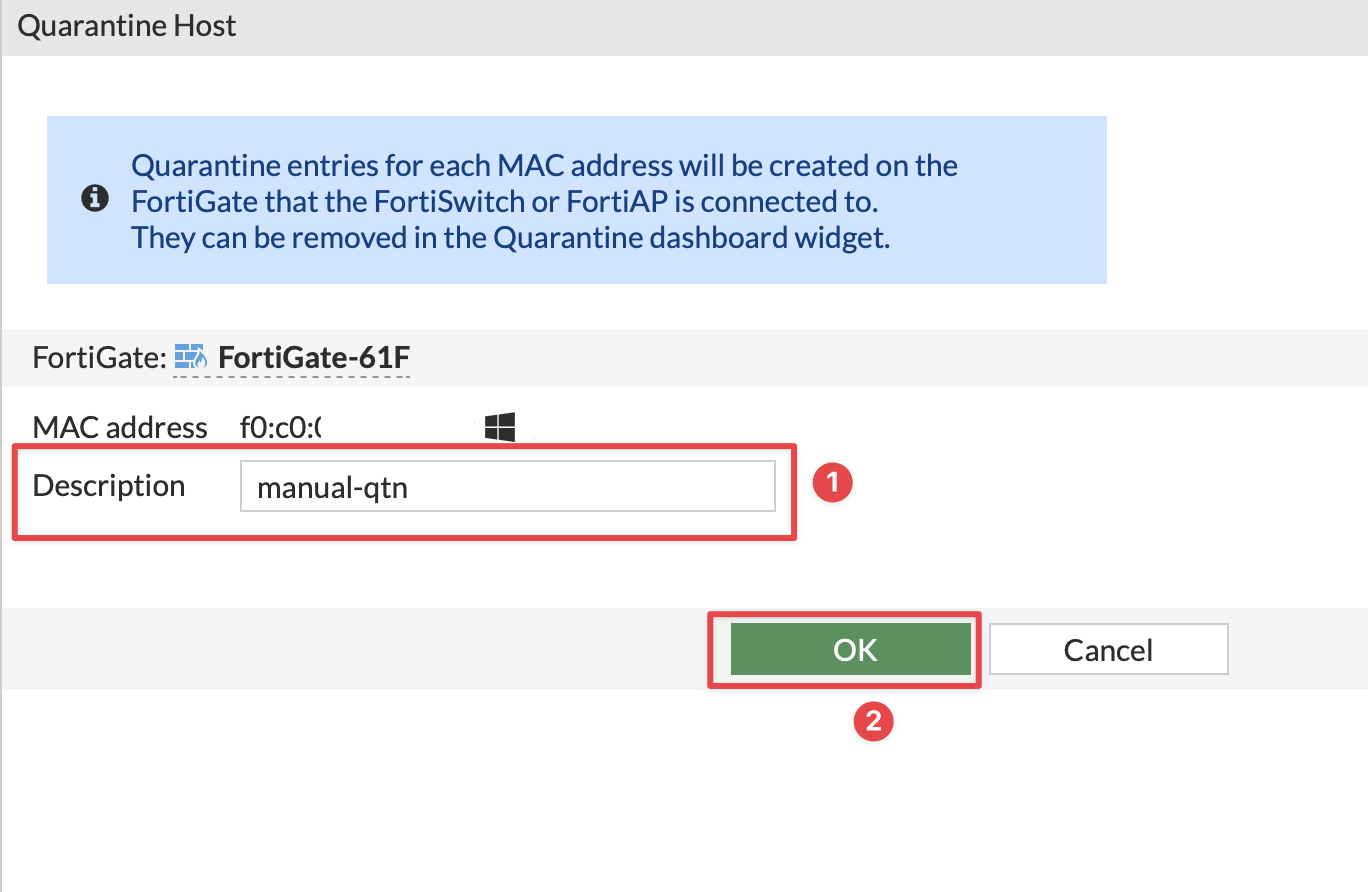This screenshot has width=1368, height=892.
Task: Click the "FortiSwitch or FortiAP is connected" line
Action: [505, 201]
